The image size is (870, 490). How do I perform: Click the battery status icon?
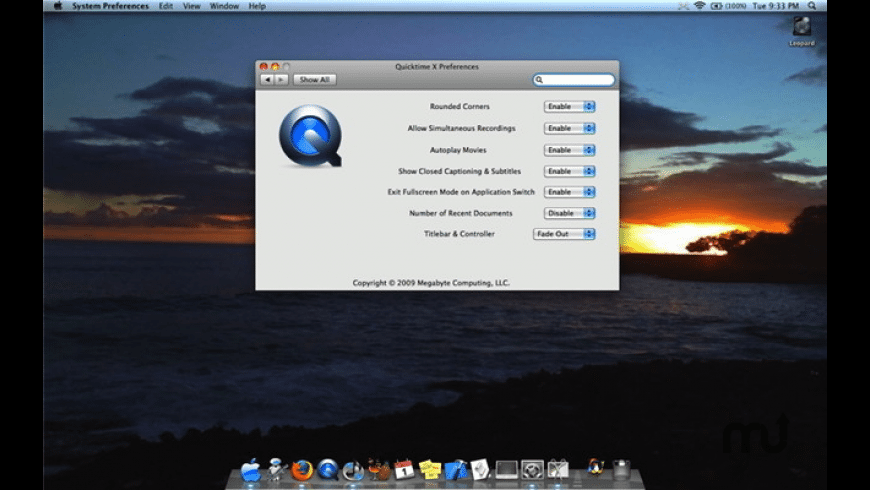pyautogui.click(x=716, y=6)
